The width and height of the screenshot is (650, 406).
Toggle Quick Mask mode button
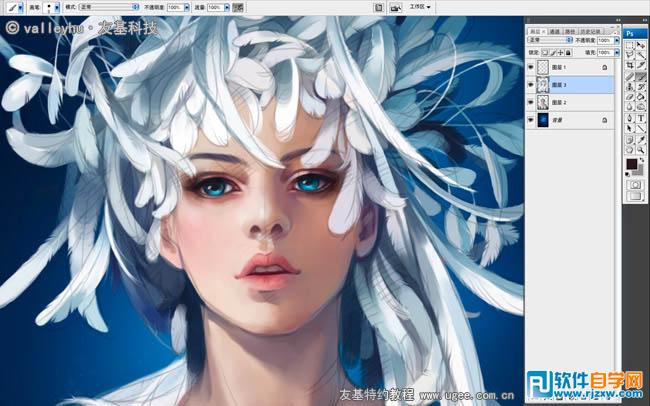635,185
